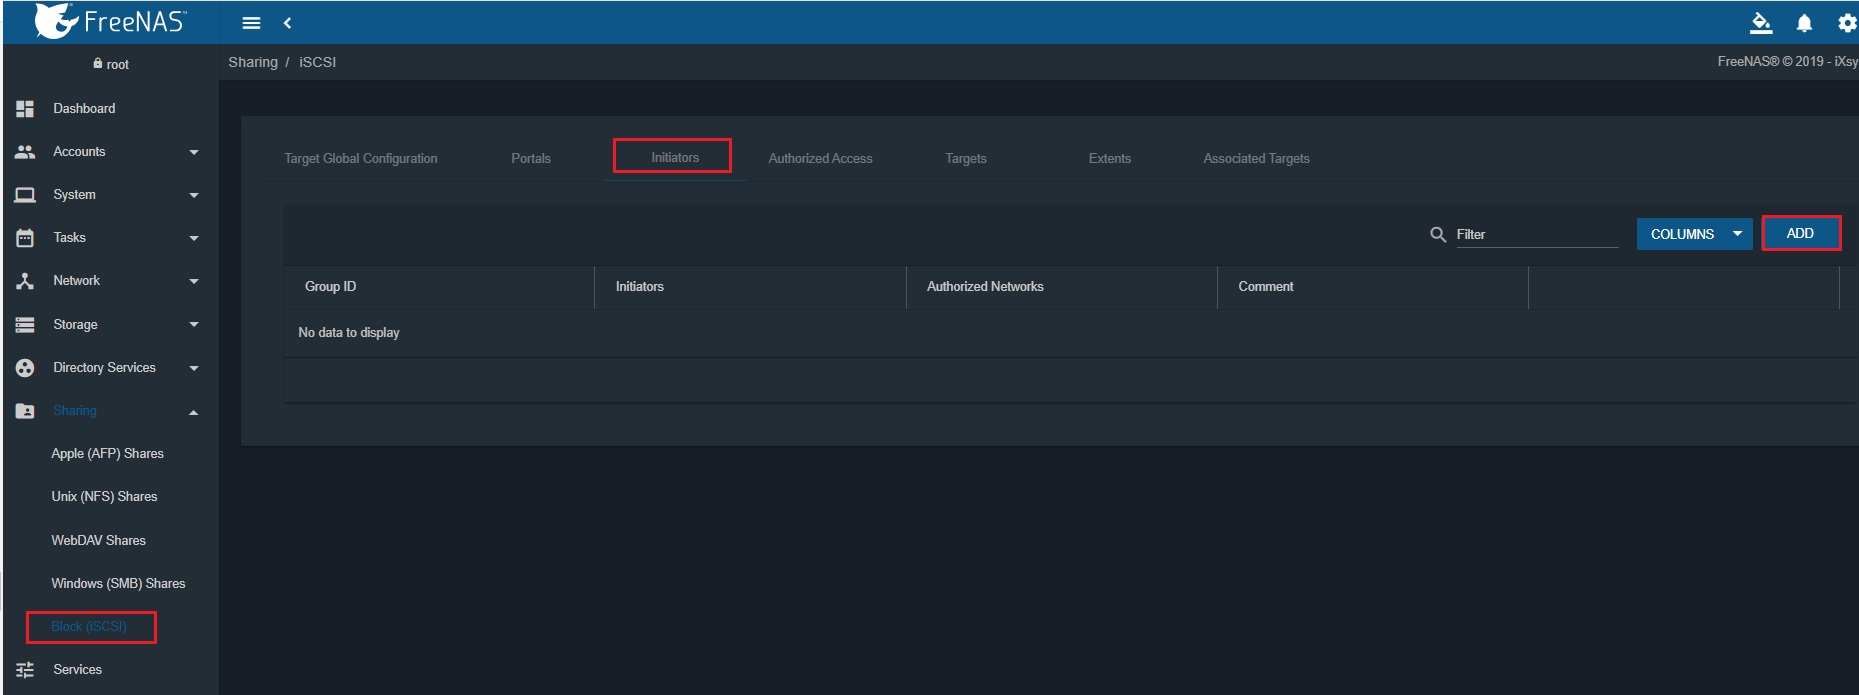Screen dimensions: 1859x695
Task: Click into the Filter input field
Action: [1535, 234]
